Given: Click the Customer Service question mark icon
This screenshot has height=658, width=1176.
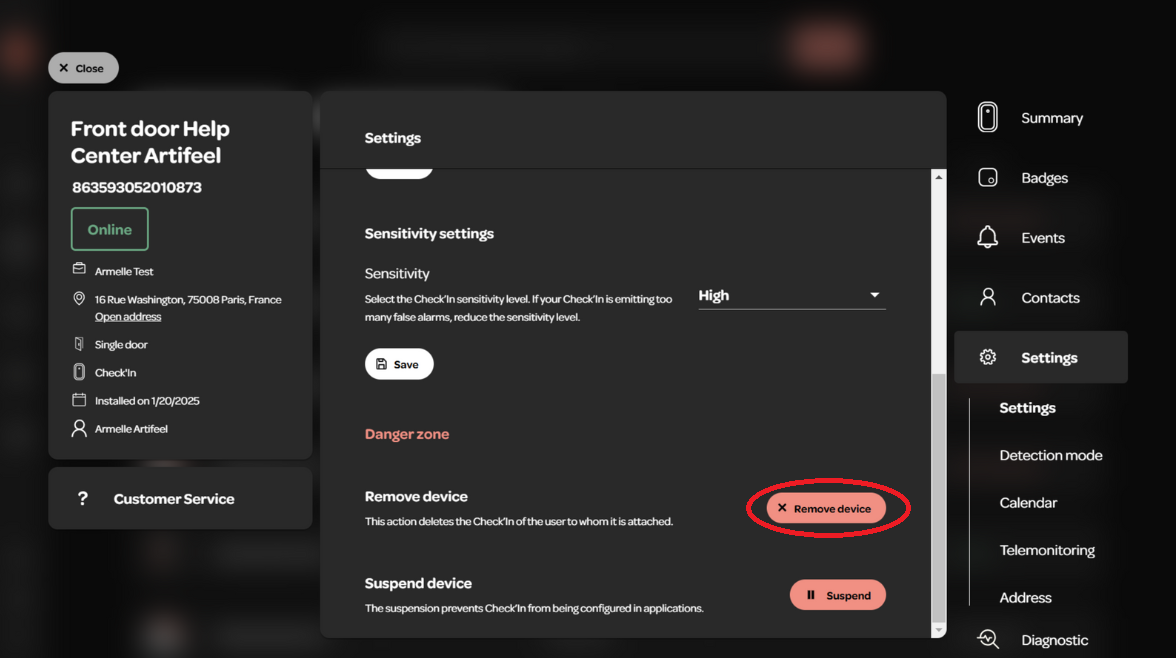Looking at the screenshot, I should point(82,498).
